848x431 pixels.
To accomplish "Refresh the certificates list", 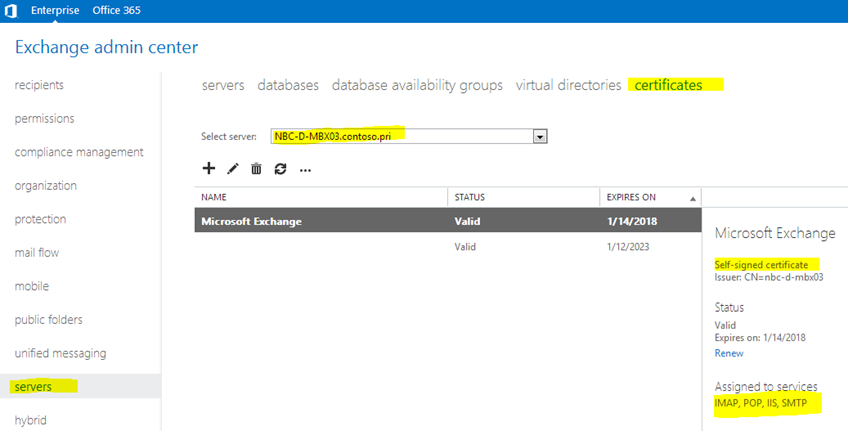I will point(280,169).
